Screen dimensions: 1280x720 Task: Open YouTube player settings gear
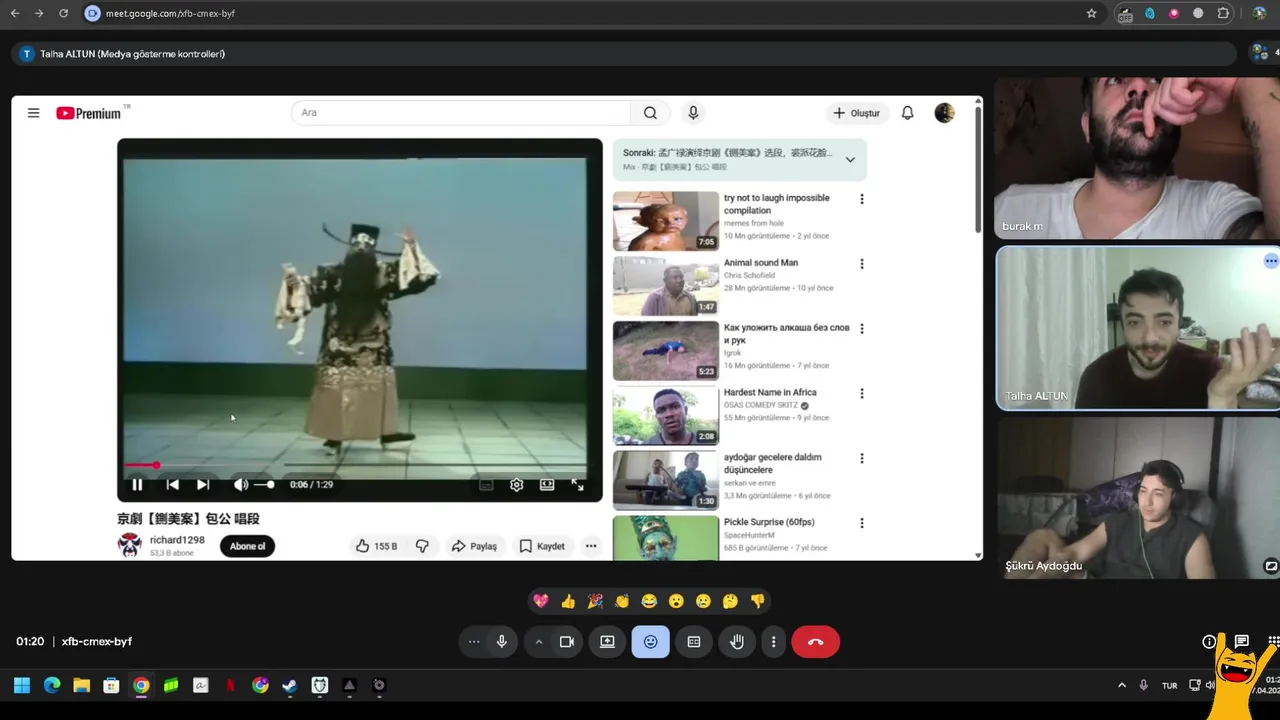(516, 485)
